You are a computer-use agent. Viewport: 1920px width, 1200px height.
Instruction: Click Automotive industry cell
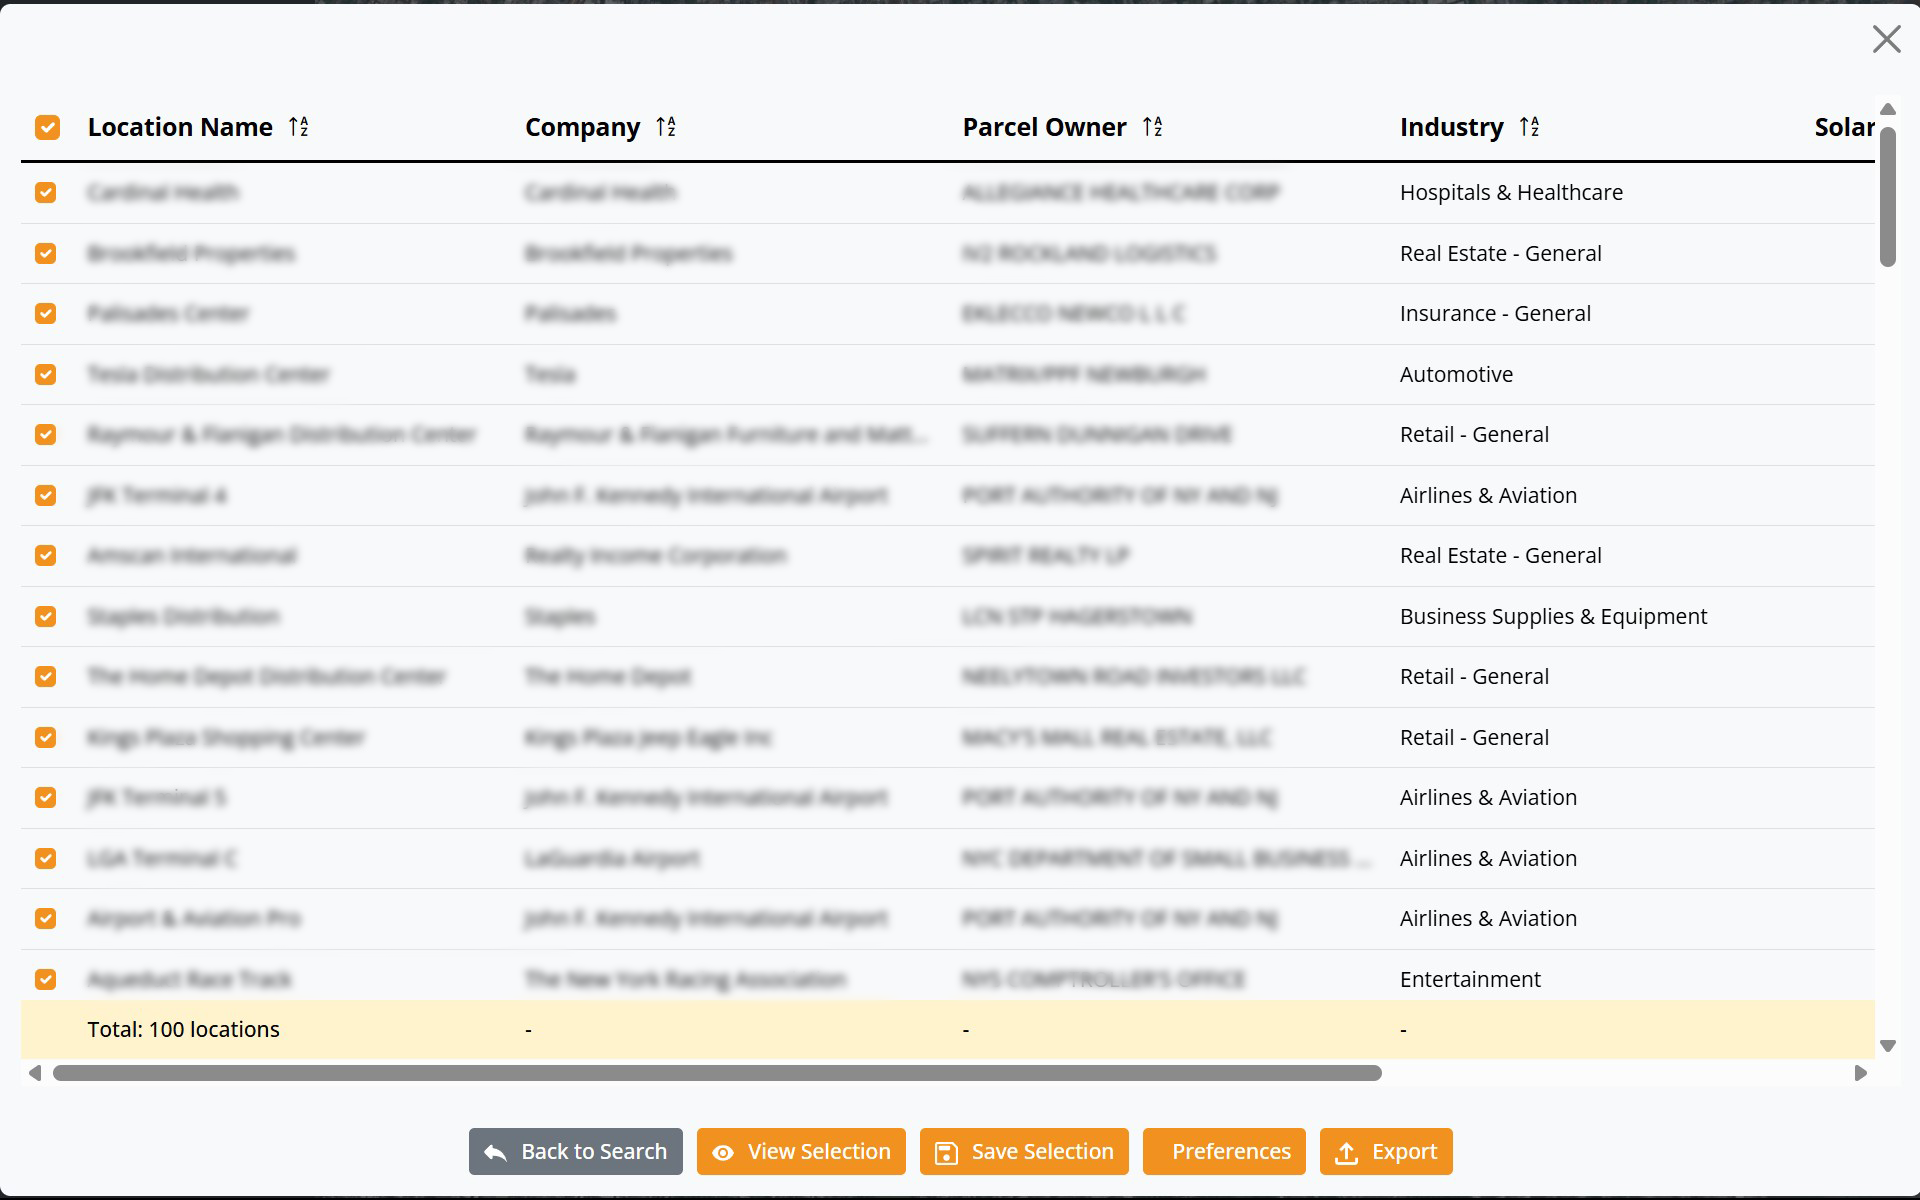tap(1456, 374)
